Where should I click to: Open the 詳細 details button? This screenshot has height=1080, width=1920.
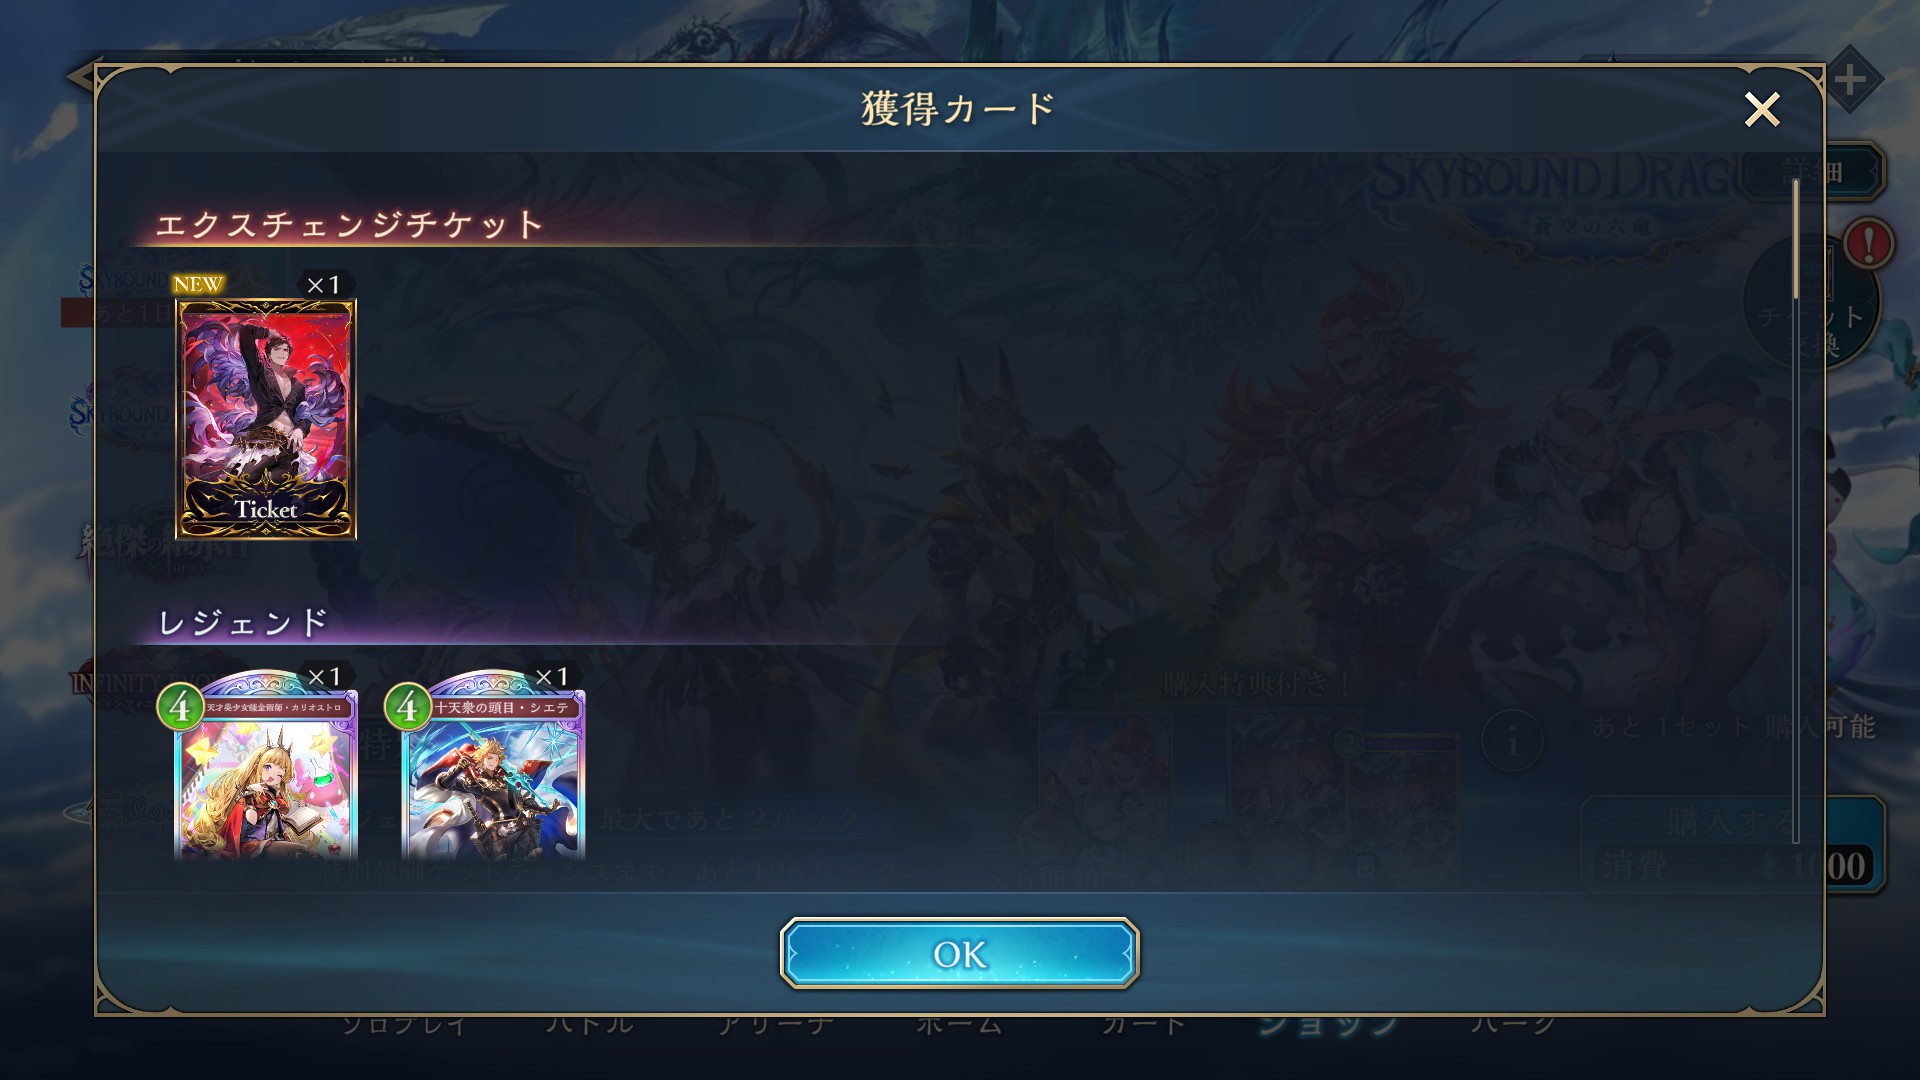pyautogui.click(x=1812, y=172)
